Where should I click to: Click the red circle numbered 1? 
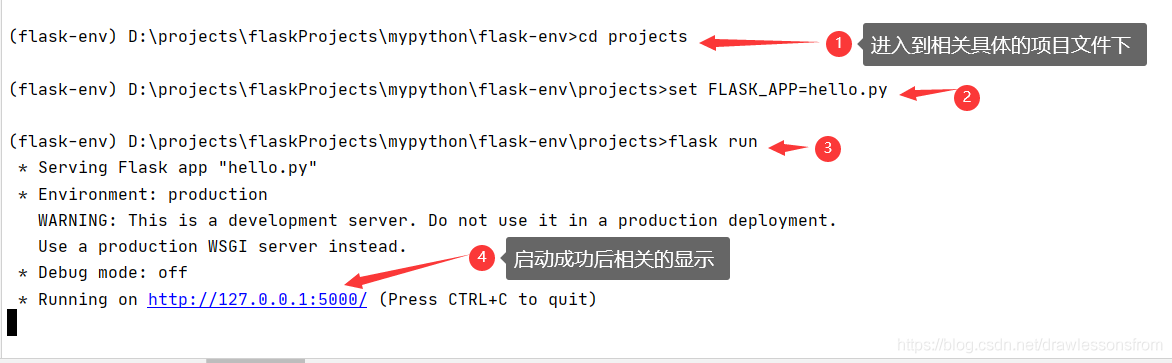click(x=839, y=44)
